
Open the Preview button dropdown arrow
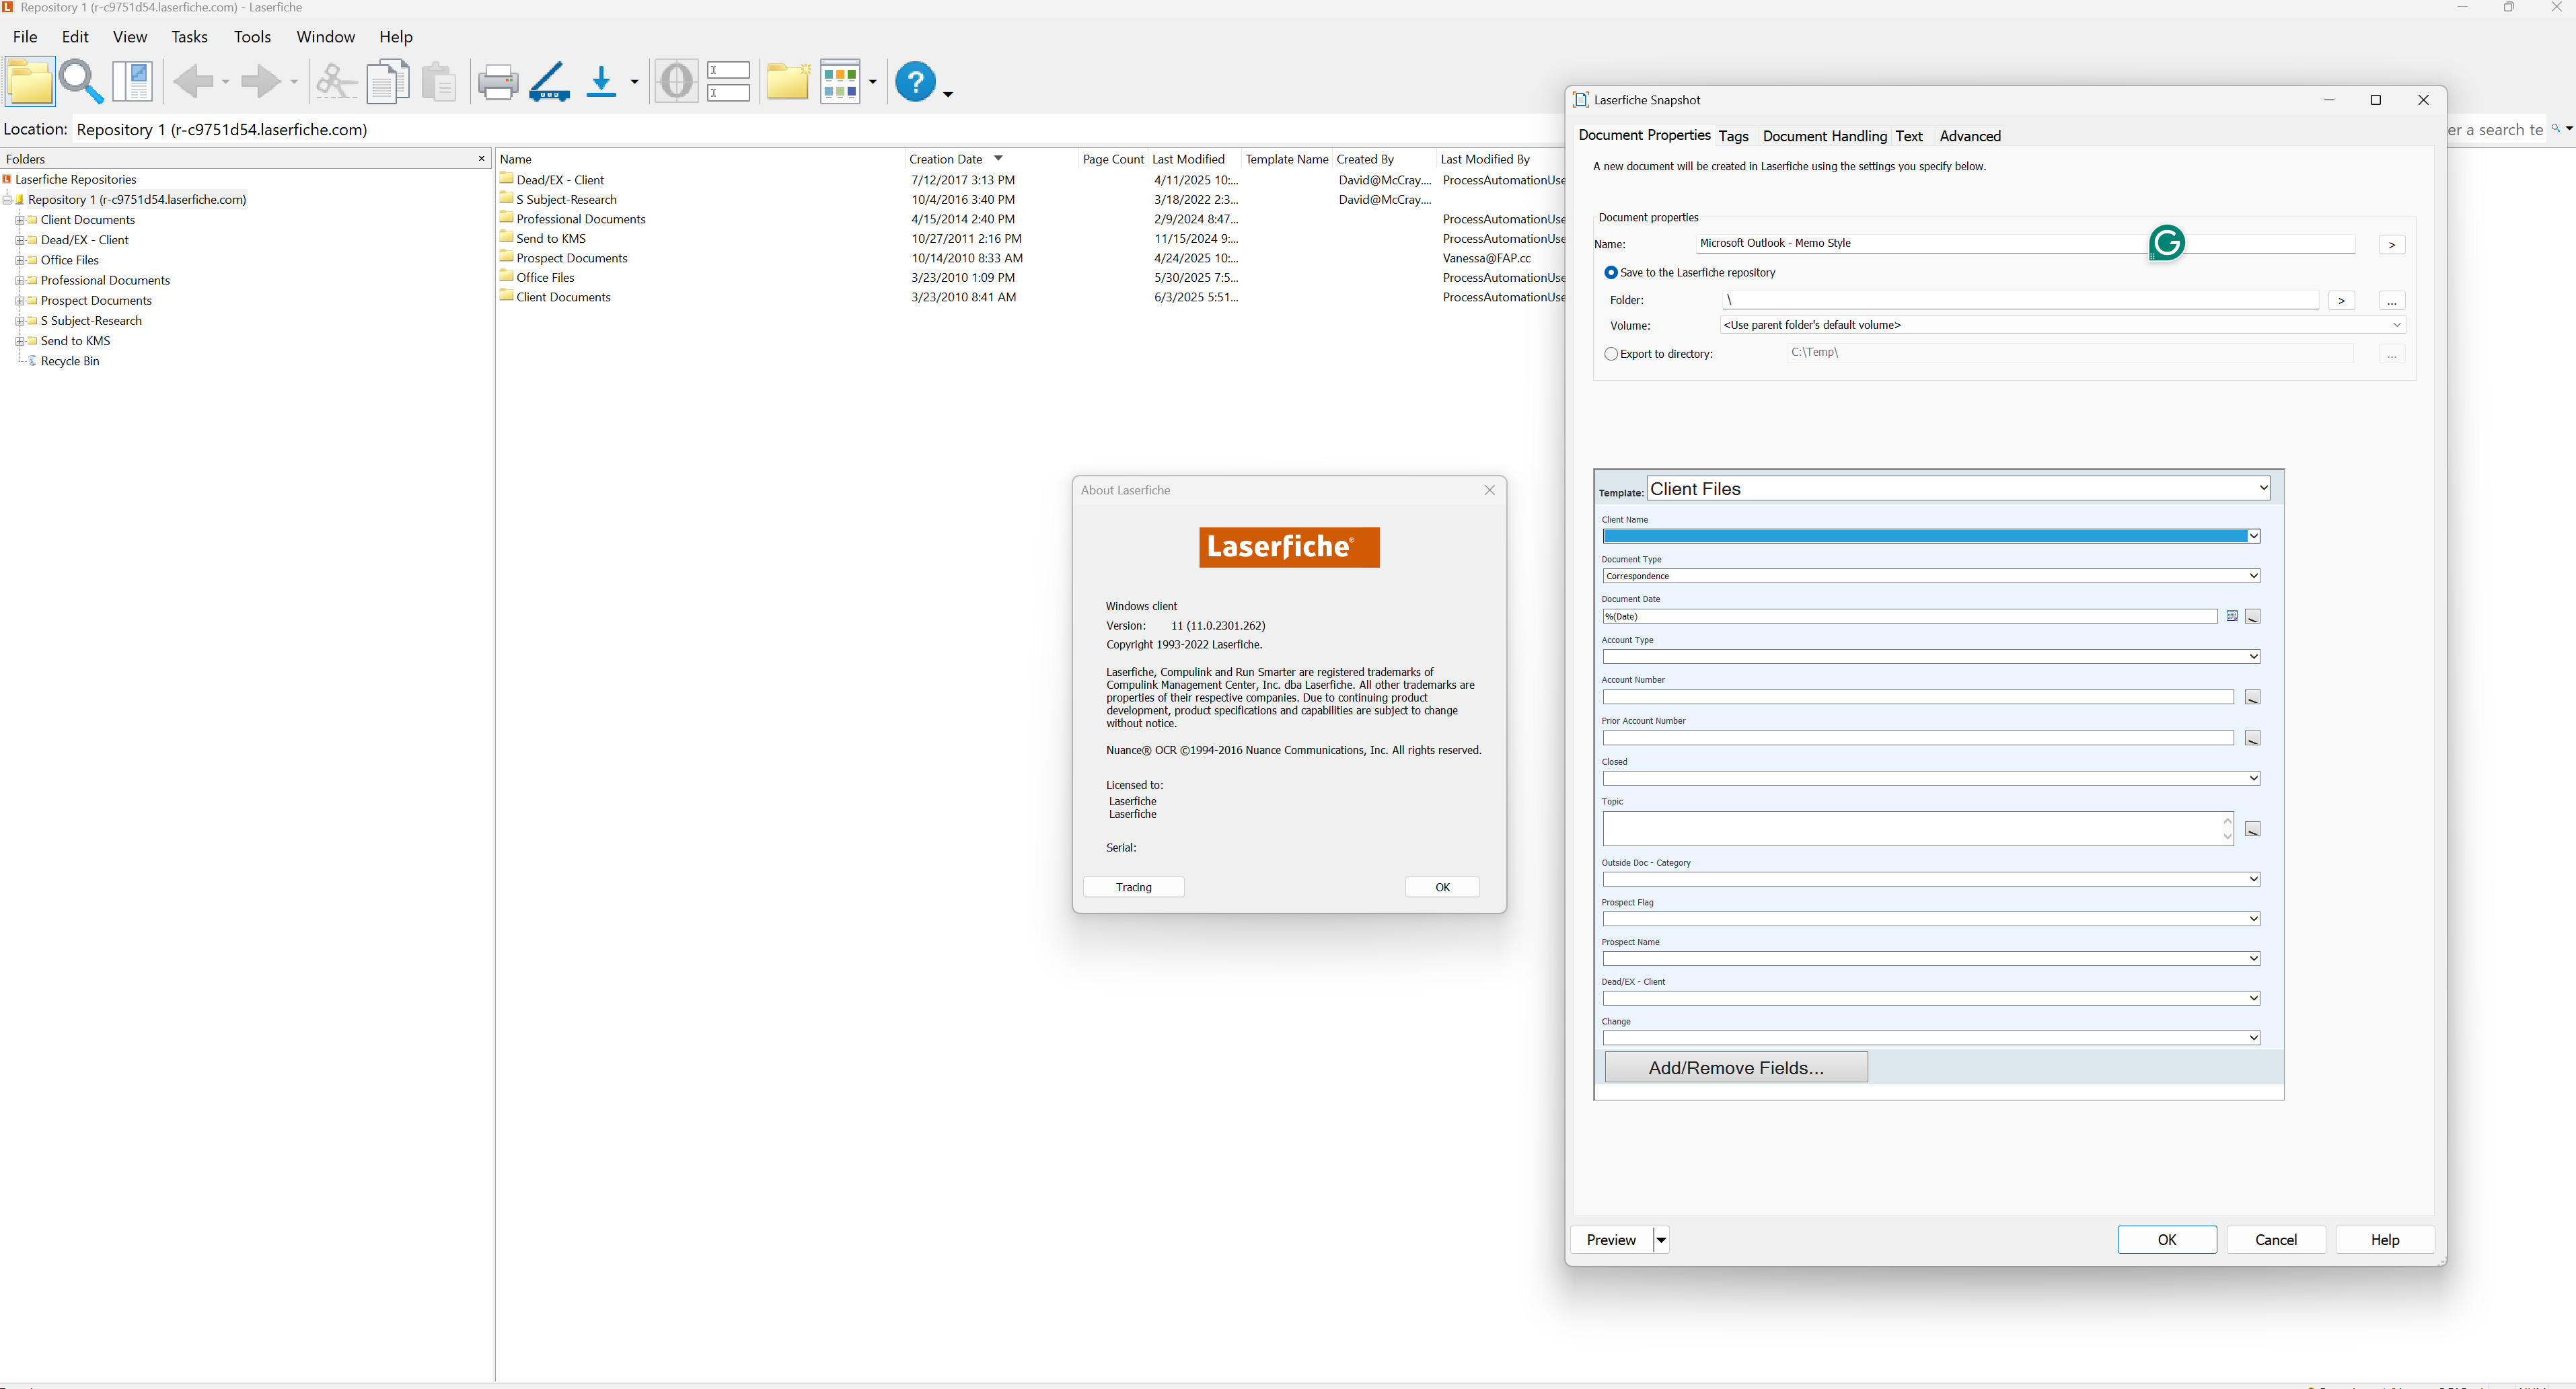click(1661, 1240)
